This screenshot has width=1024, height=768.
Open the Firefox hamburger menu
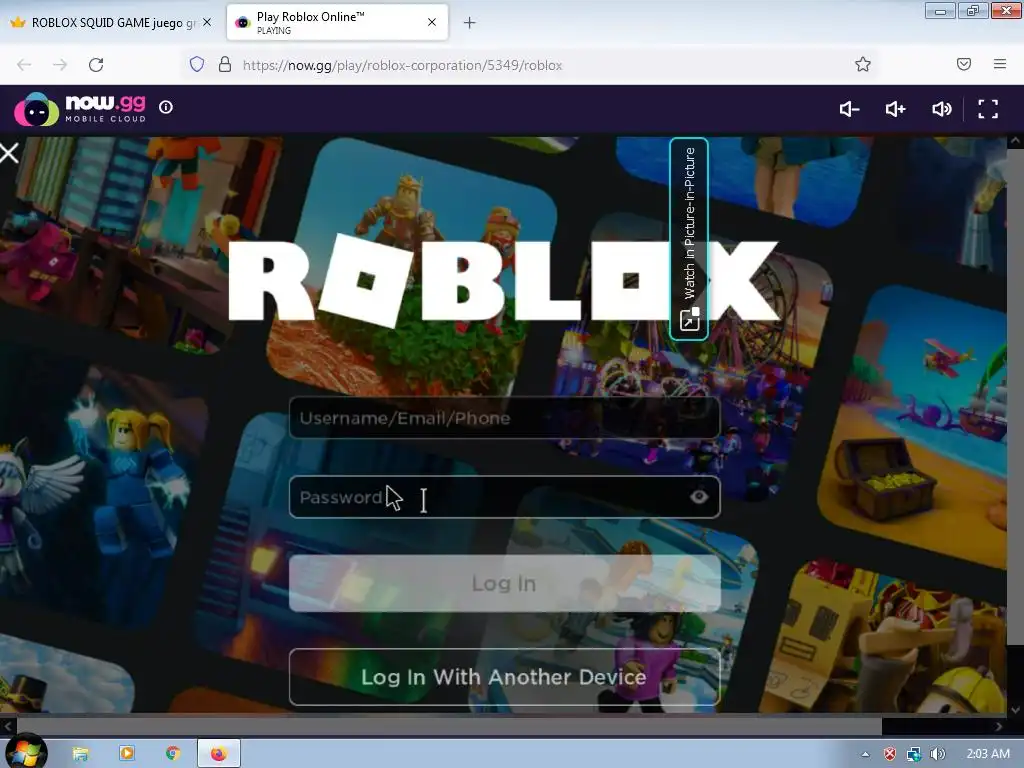(x=1000, y=64)
